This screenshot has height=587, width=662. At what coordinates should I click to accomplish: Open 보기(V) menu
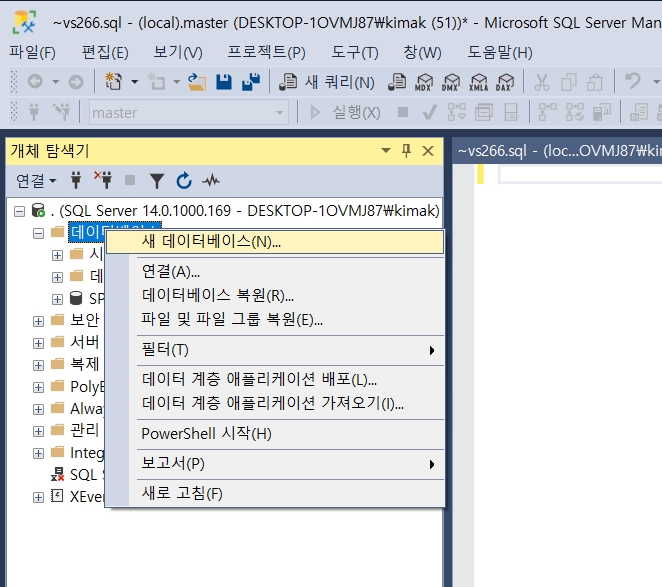point(178,52)
